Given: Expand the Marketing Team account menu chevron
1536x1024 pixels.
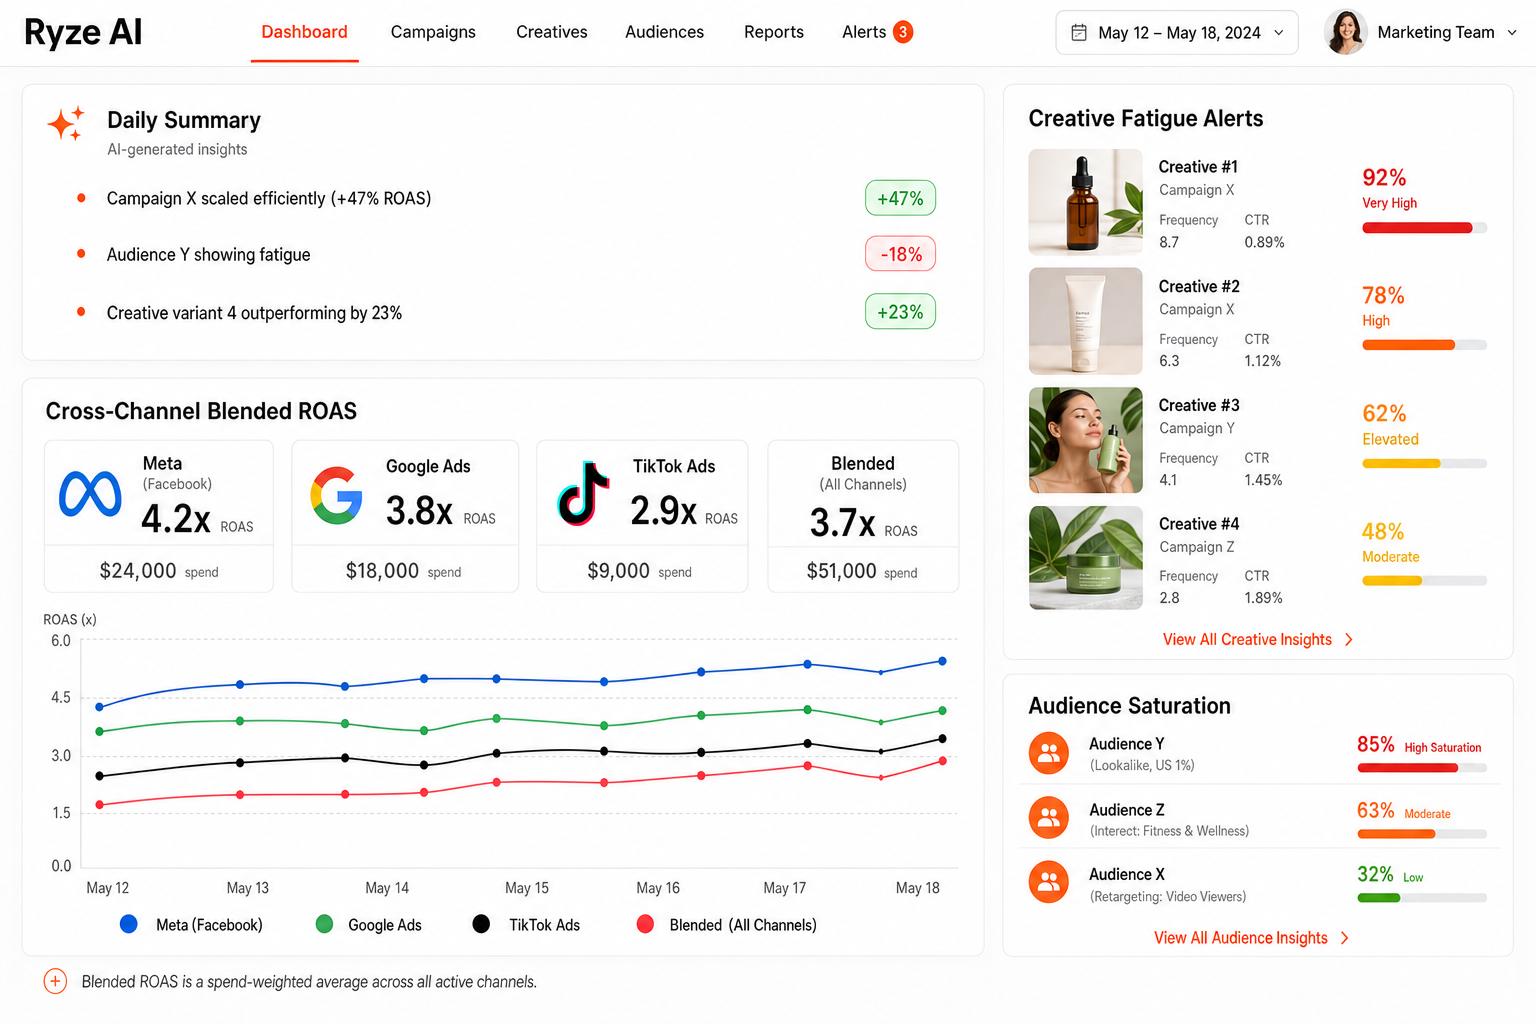Looking at the screenshot, I should [1512, 33].
